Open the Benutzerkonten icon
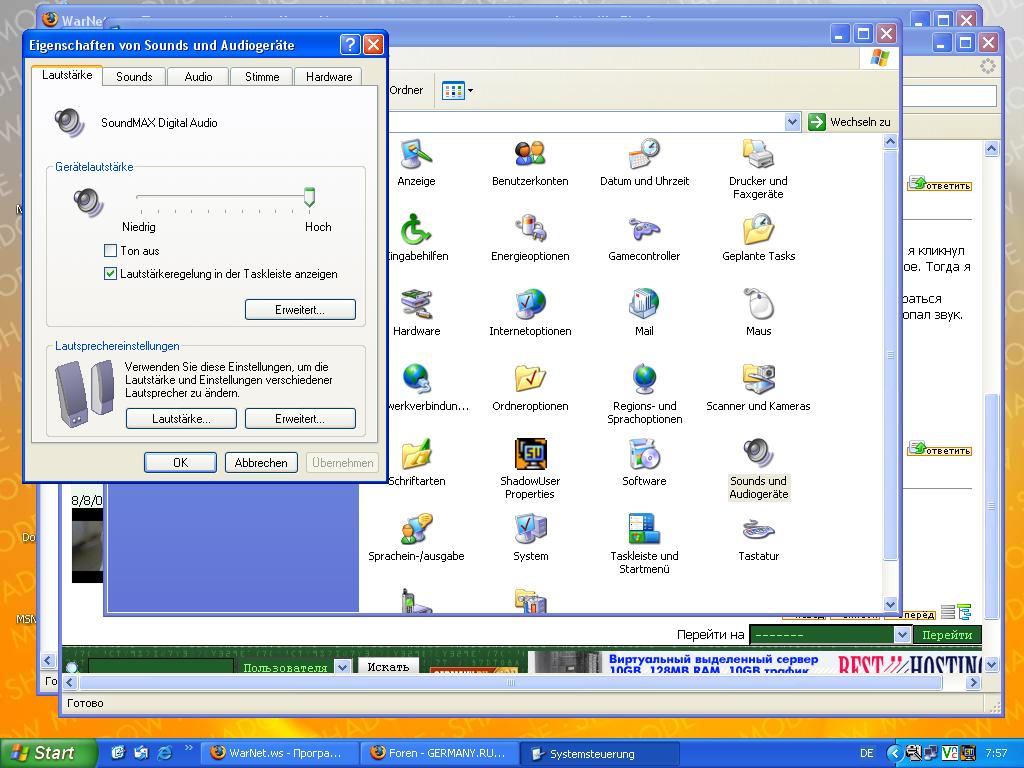Viewport: 1024px width, 768px height. point(530,156)
